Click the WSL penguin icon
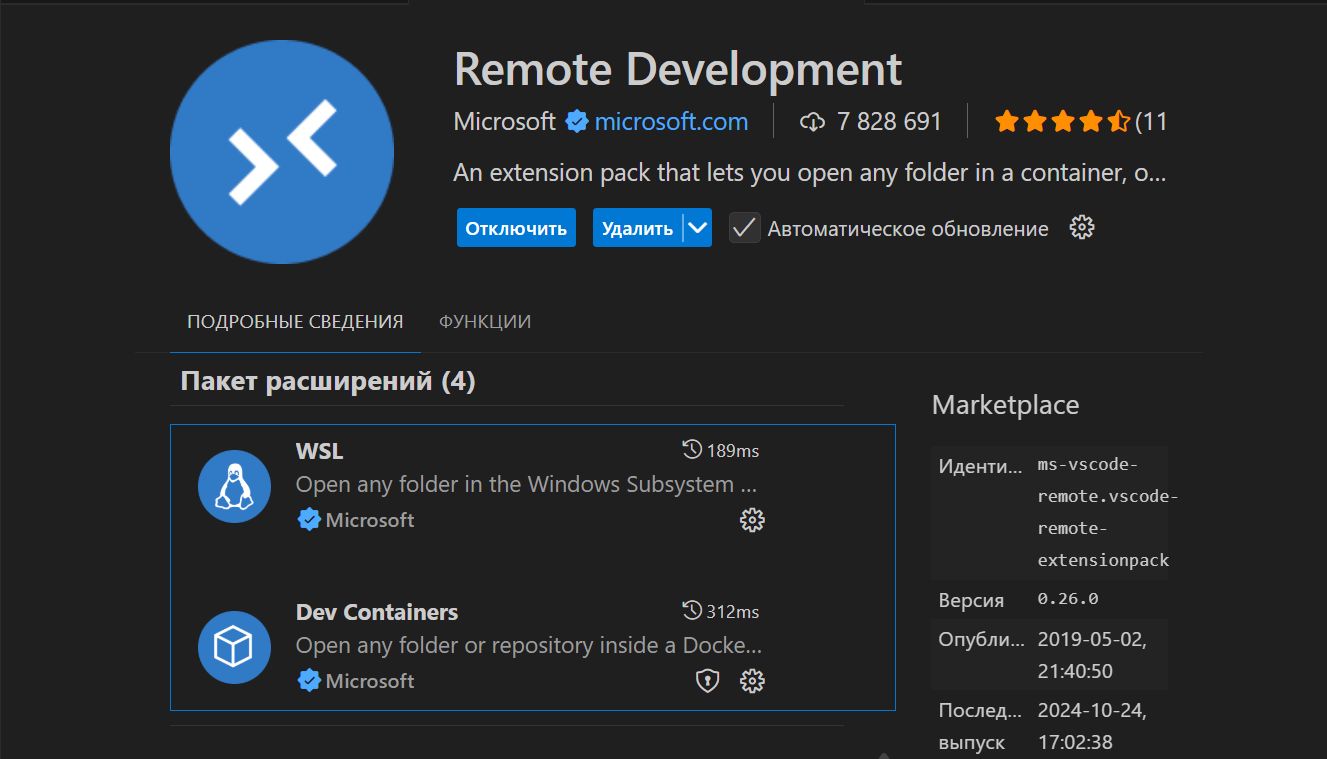 (x=234, y=486)
